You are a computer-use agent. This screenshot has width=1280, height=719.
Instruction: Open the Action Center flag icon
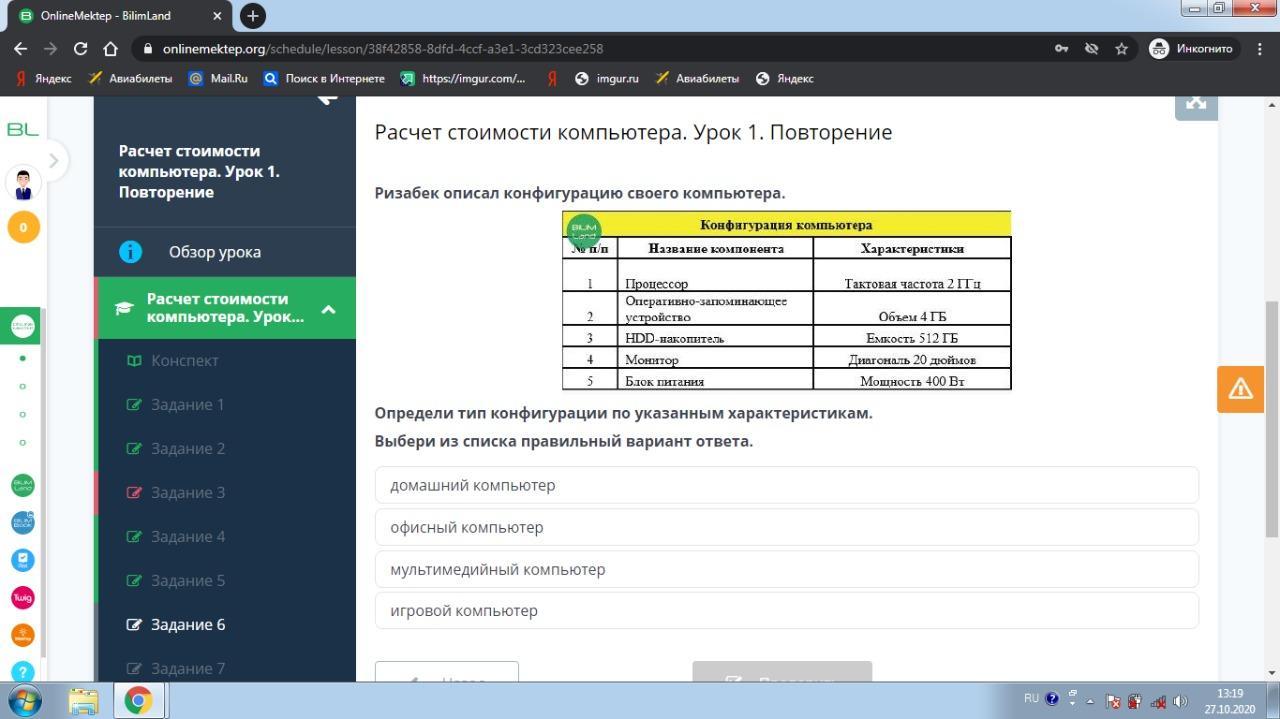[1112, 701]
